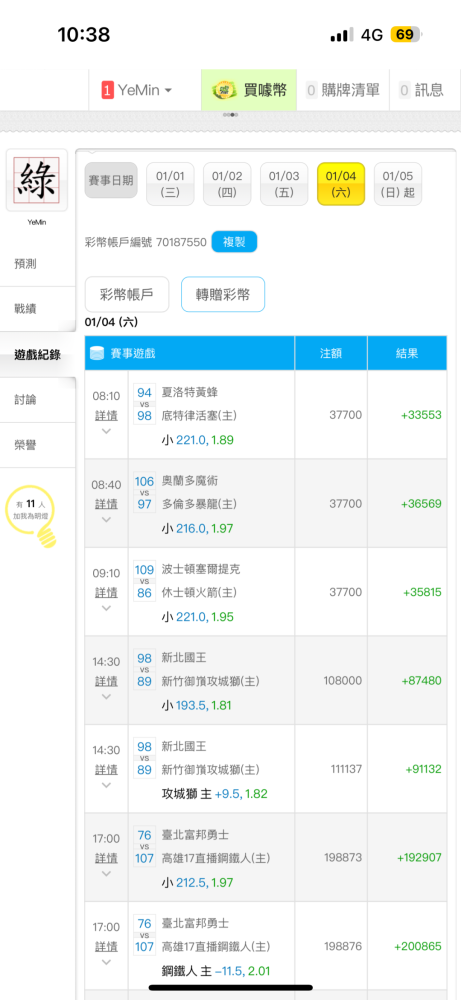Select date 01/05 (日) 起

398,184
